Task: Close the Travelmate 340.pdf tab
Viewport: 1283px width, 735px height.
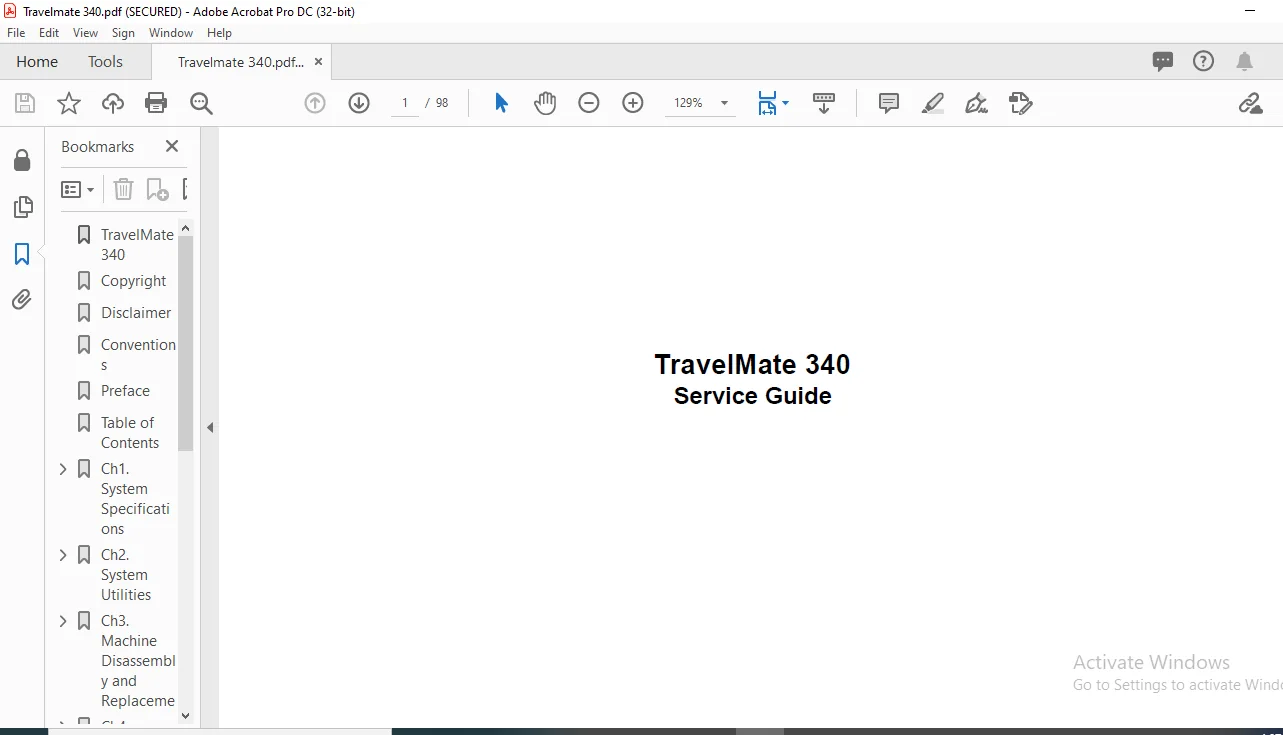Action: pos(319,62)
